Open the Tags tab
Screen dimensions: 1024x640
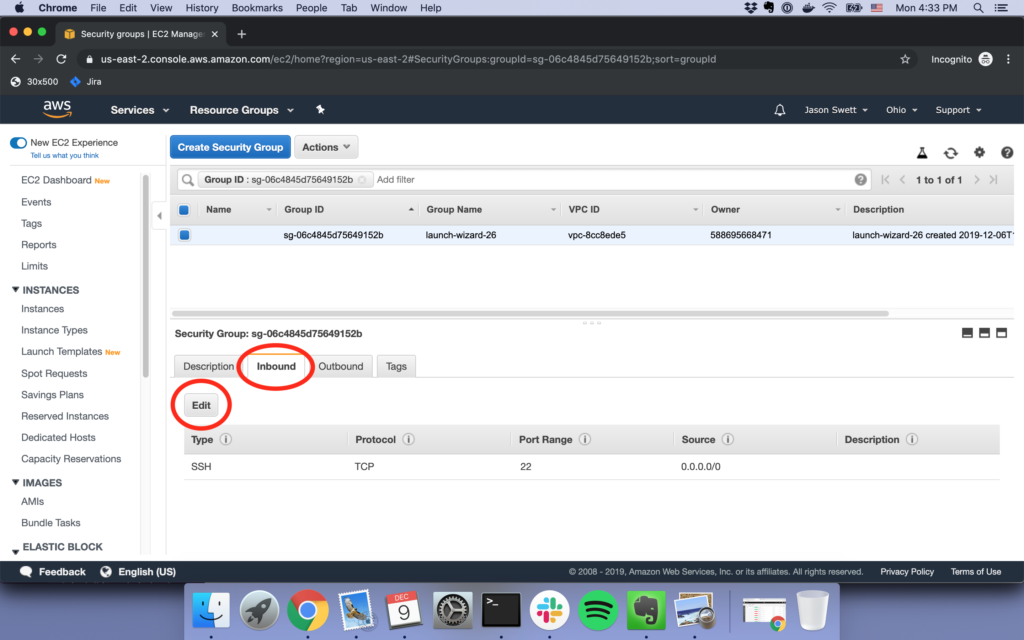[x=396, y=366]
